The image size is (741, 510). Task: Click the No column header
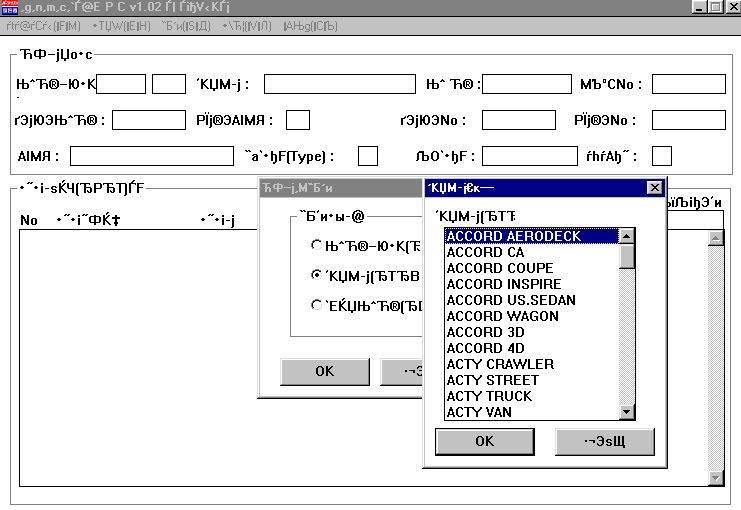pos(29,220)
